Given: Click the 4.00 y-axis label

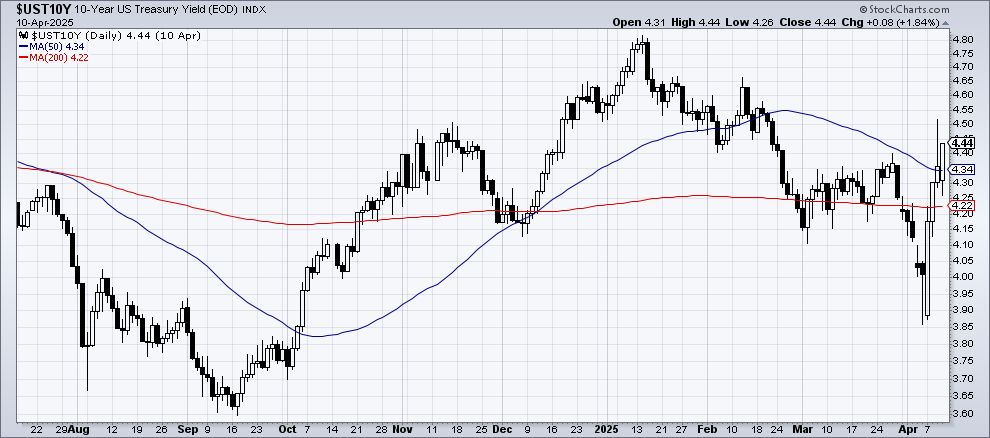Looking at the screenshot, I should (x=963, y=276).
